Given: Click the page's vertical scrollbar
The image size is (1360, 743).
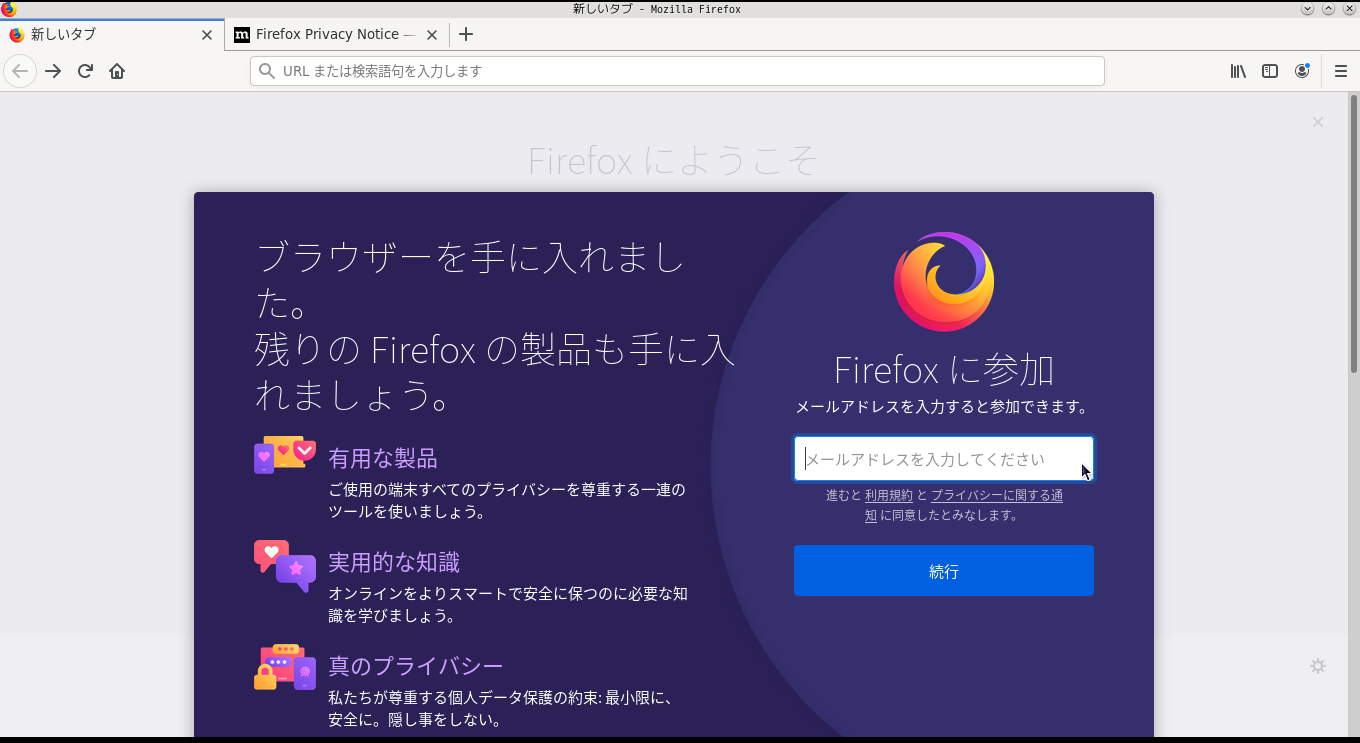Looking at the screenshot, I should [x=1354, y=232].
